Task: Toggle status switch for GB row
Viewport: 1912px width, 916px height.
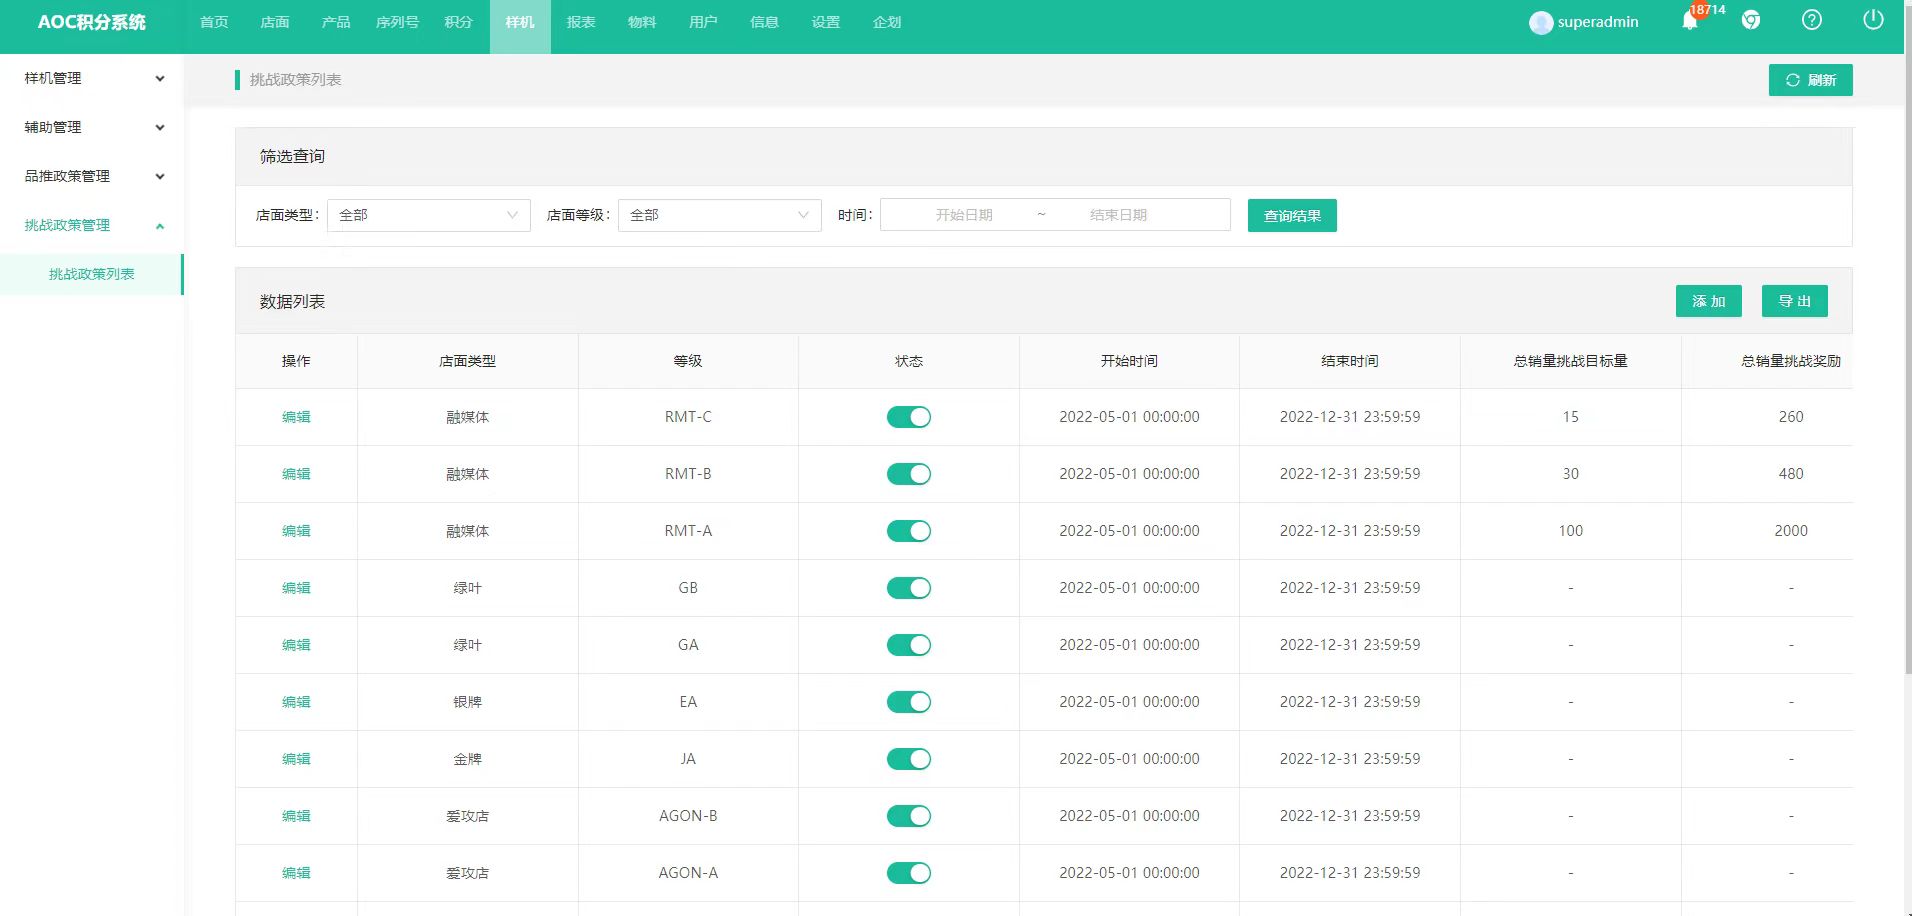Action: (909, 588)
